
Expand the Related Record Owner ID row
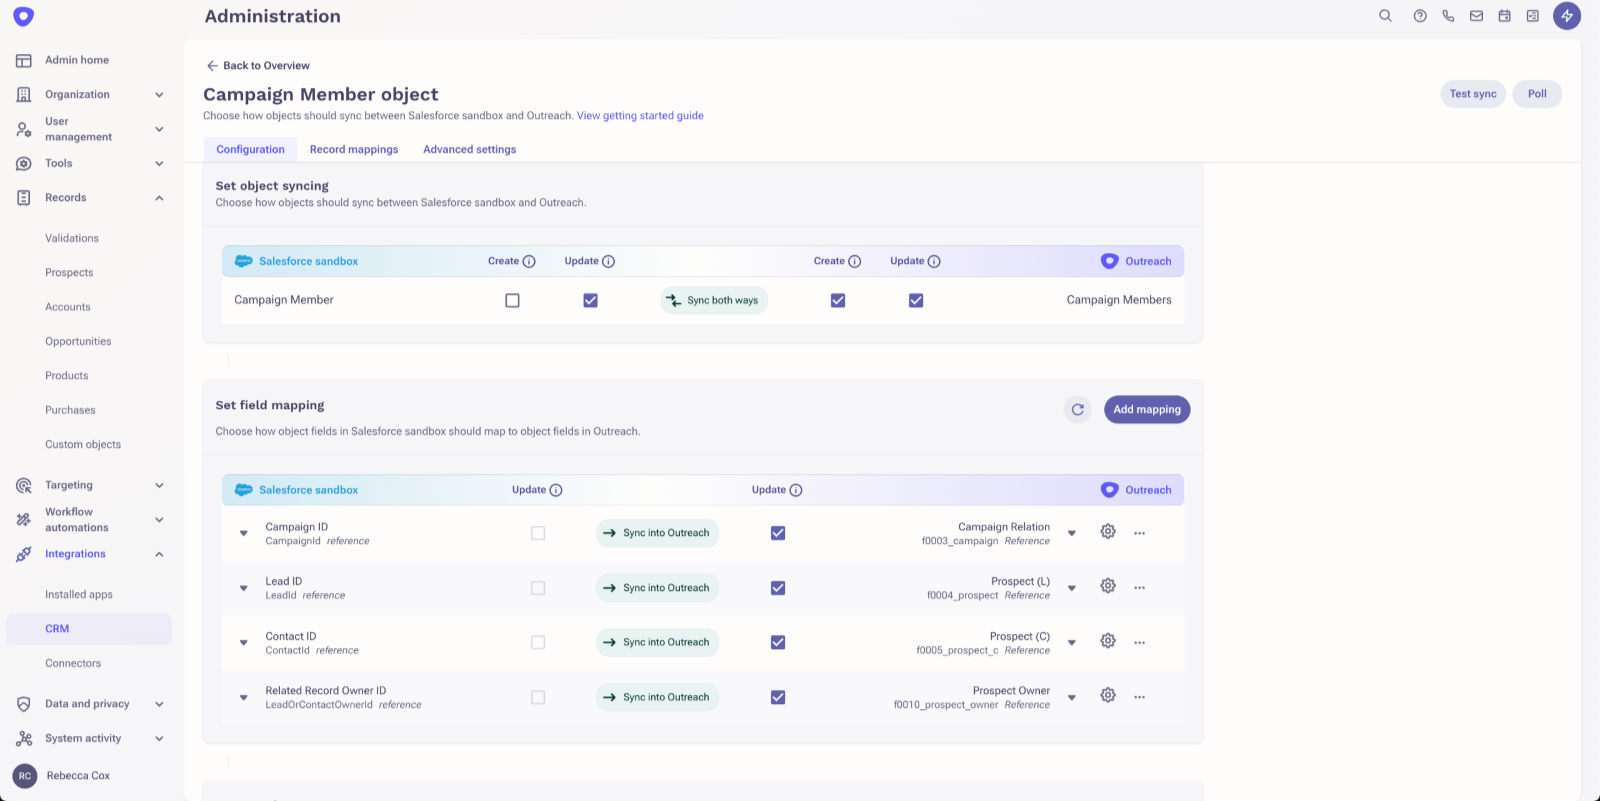[243, 697]
